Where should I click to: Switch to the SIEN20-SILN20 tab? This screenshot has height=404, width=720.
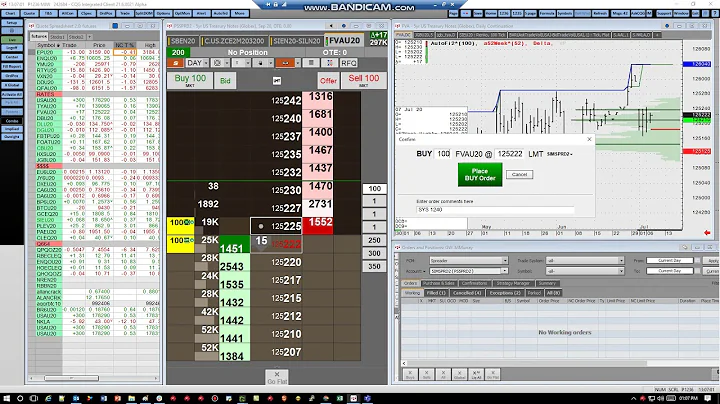[x=296, y=41]
